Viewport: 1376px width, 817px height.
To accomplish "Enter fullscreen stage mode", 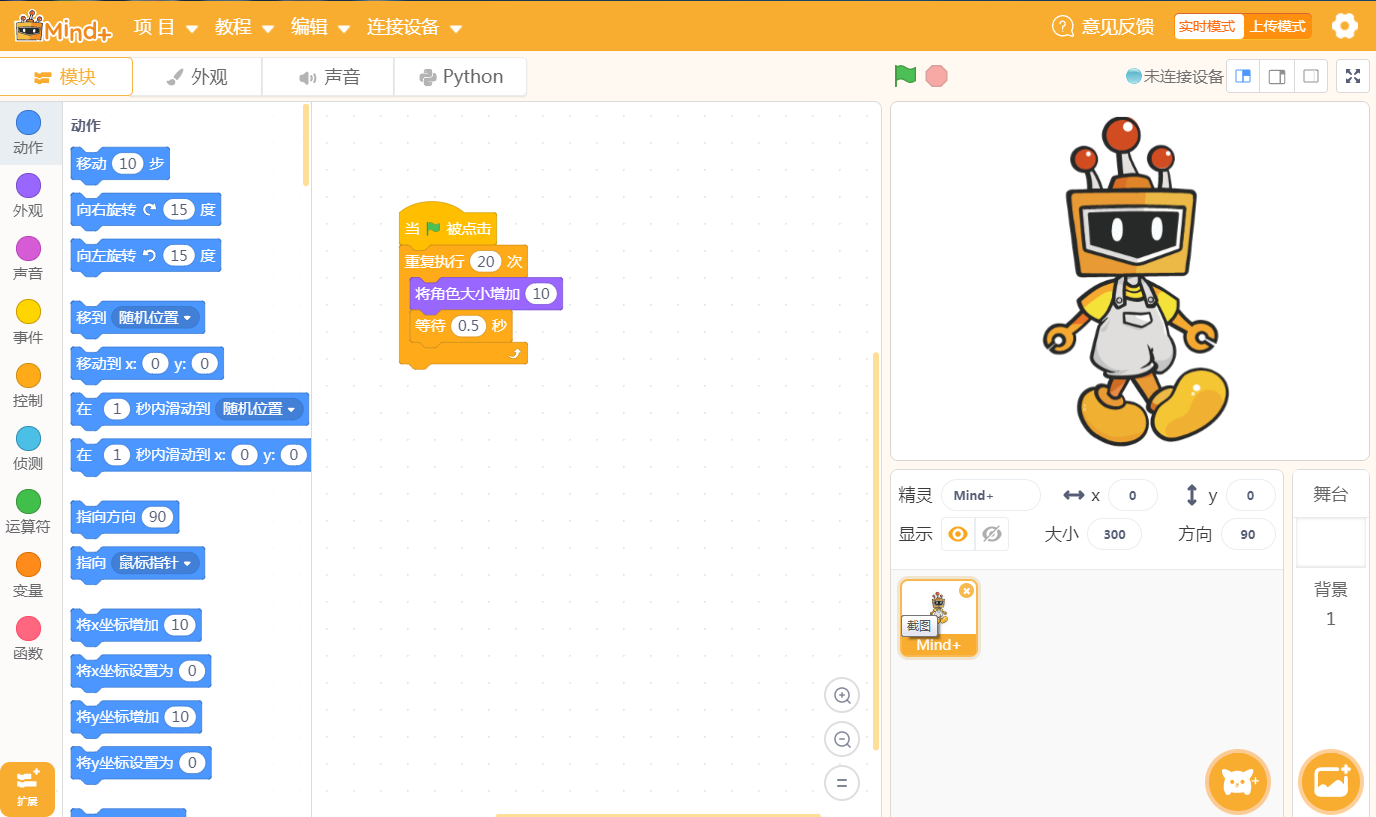I will [x=1353, y=76].
